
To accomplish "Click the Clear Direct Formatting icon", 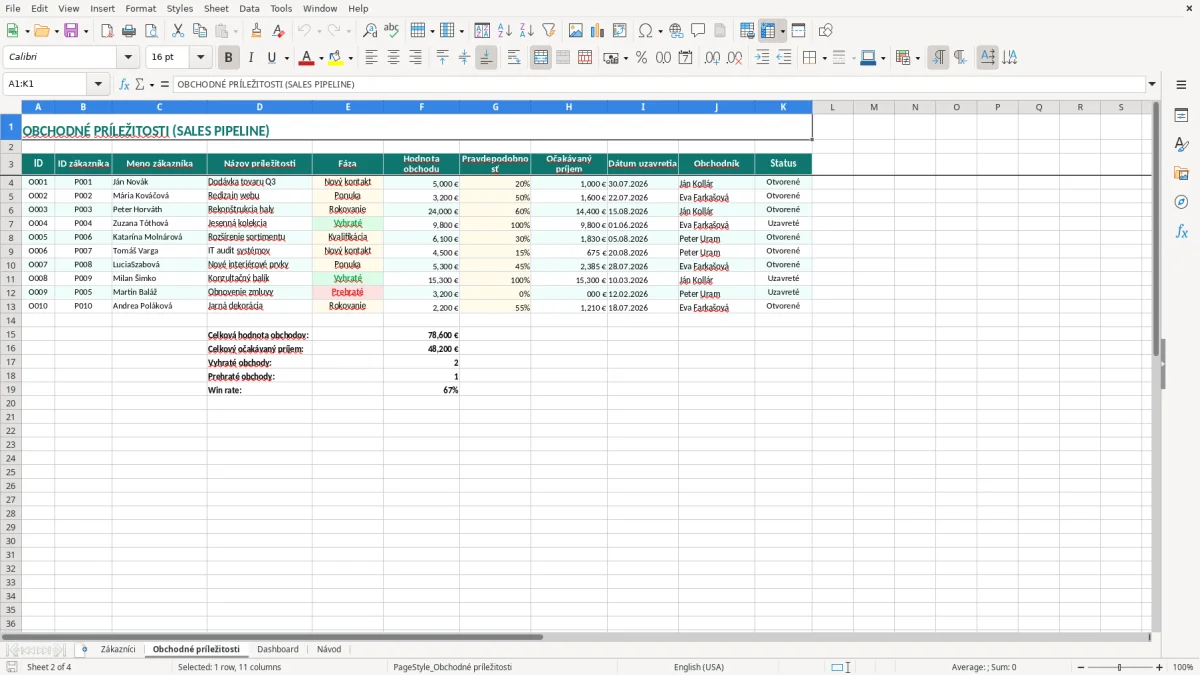I will click(x=278, y=31).
